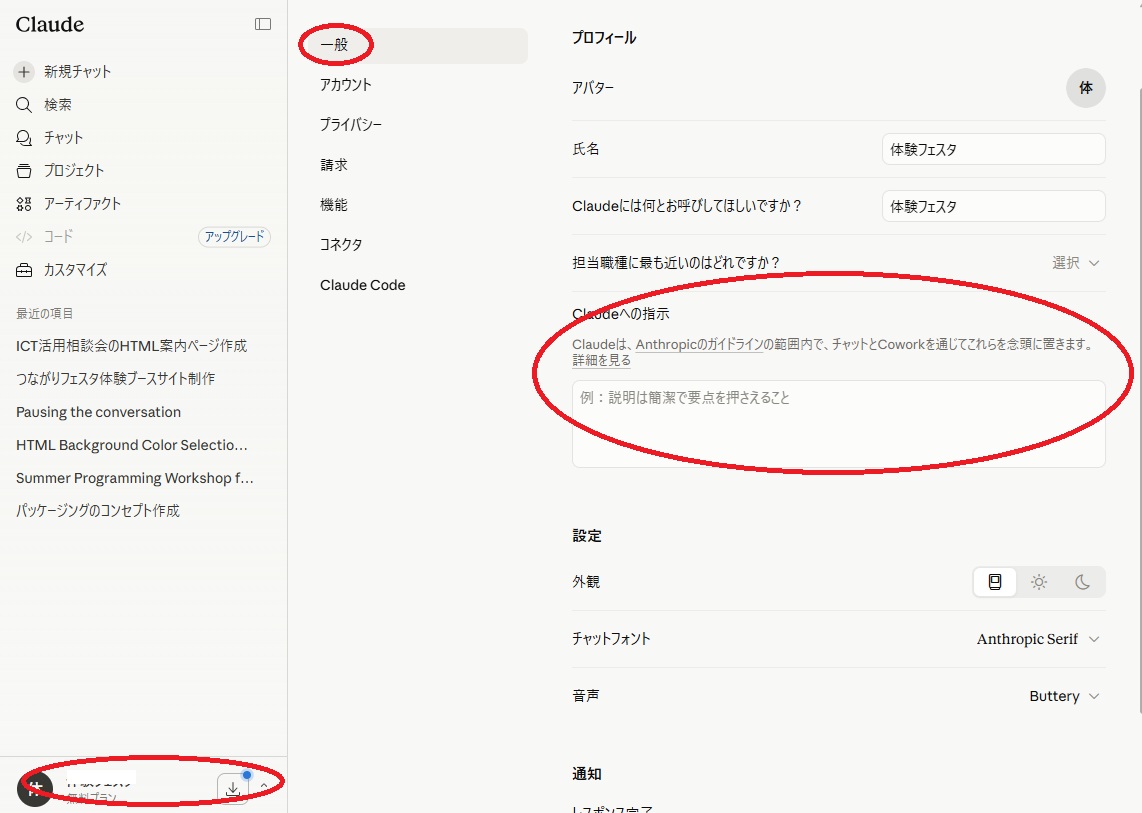Collapse the sidebar with the panel icon
The height and width of the screenshot is (813, 1142).
[263, 24]
